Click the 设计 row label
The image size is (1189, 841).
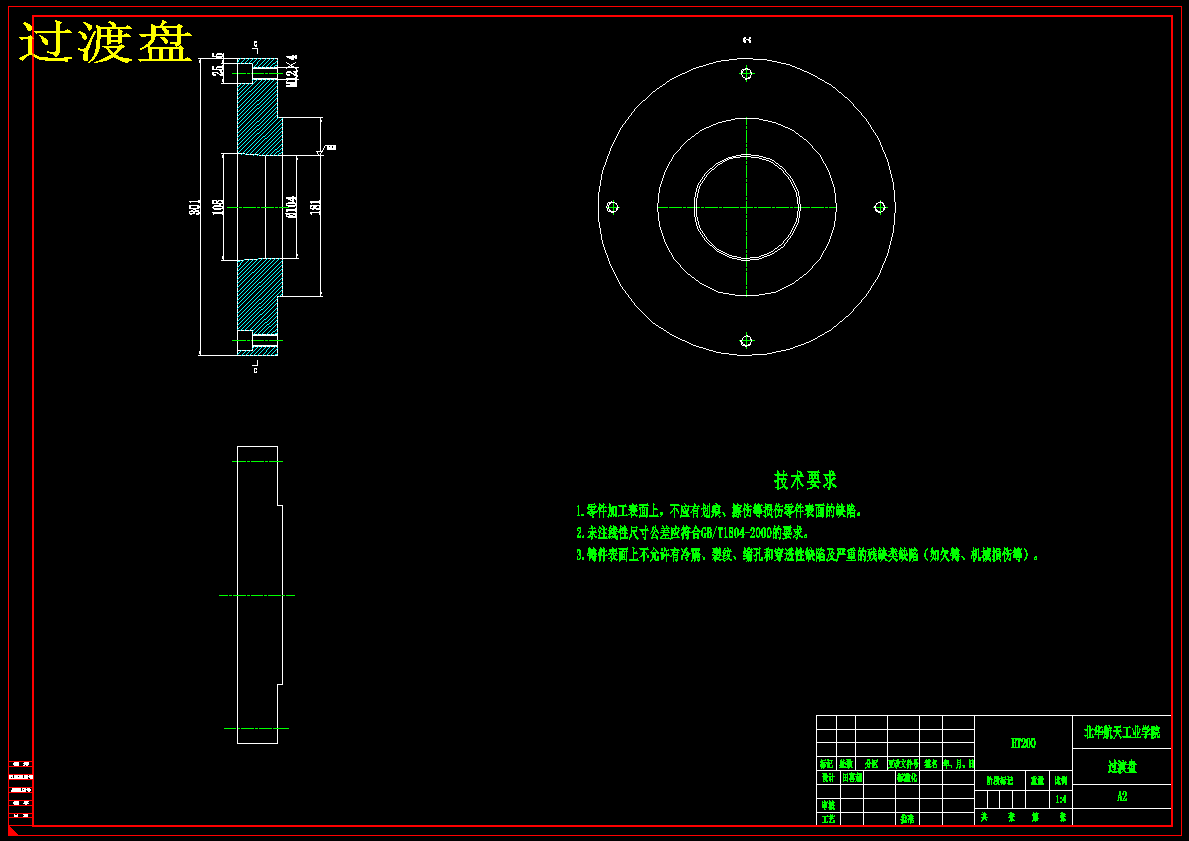(827, 777)
